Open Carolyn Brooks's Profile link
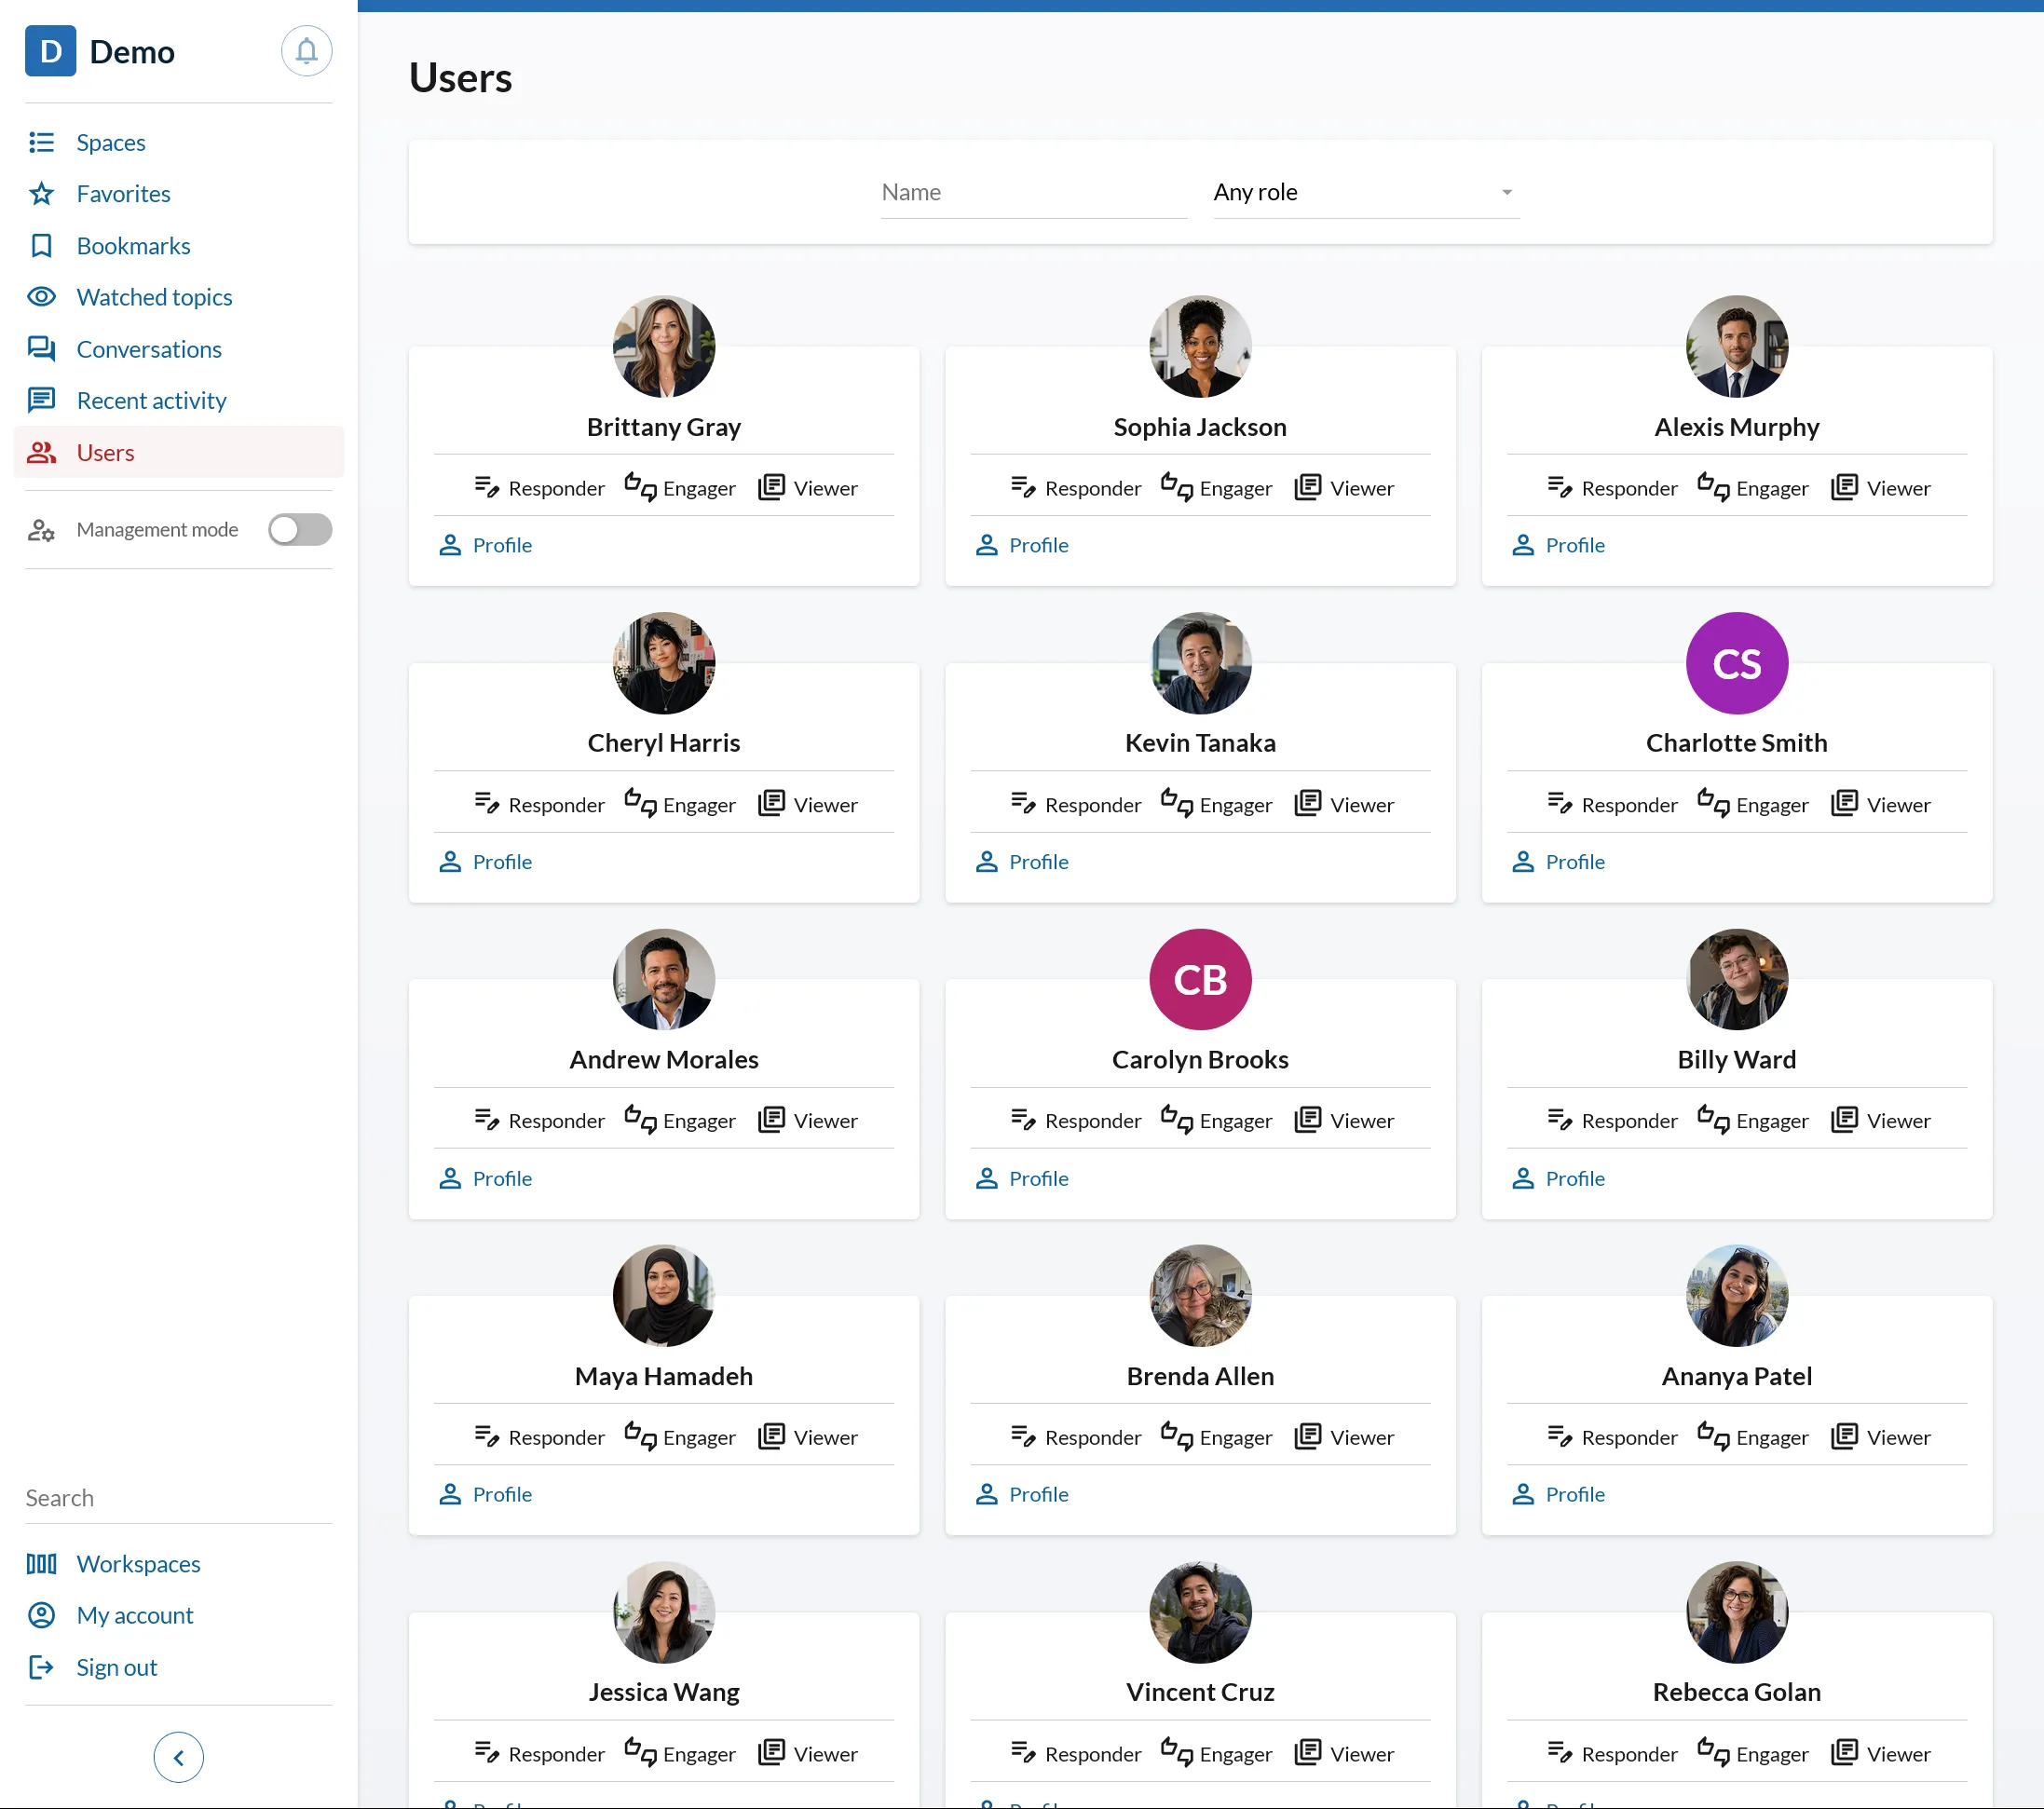 point(1039,1178)
